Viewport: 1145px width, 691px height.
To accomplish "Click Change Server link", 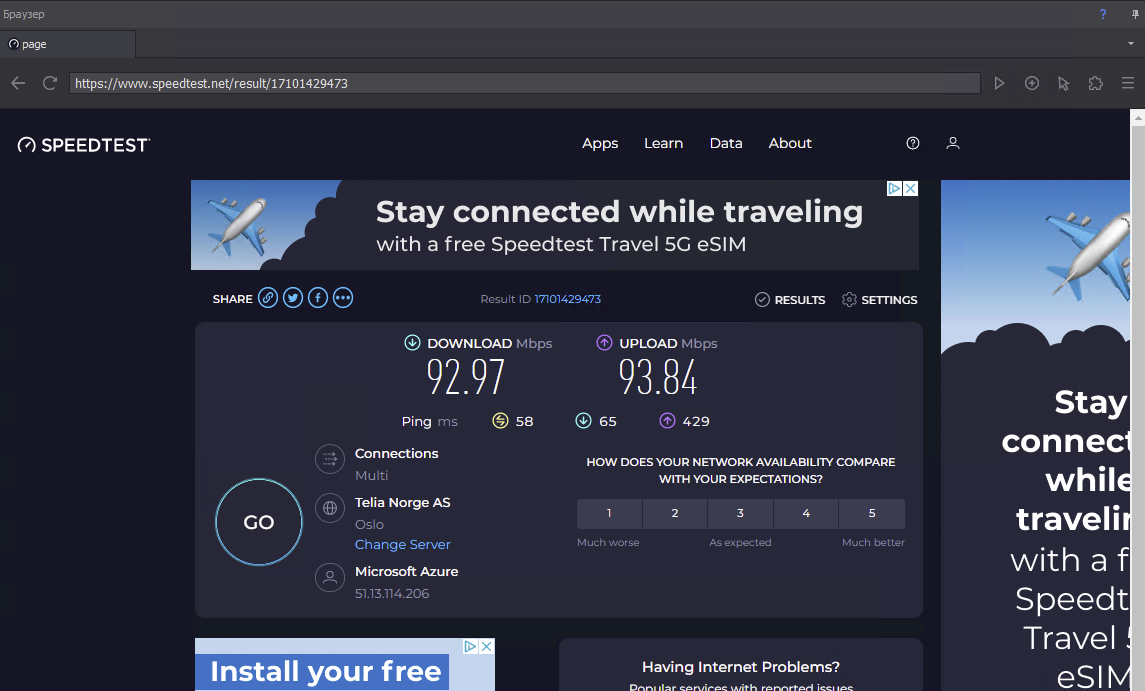I will coord(402,544).
